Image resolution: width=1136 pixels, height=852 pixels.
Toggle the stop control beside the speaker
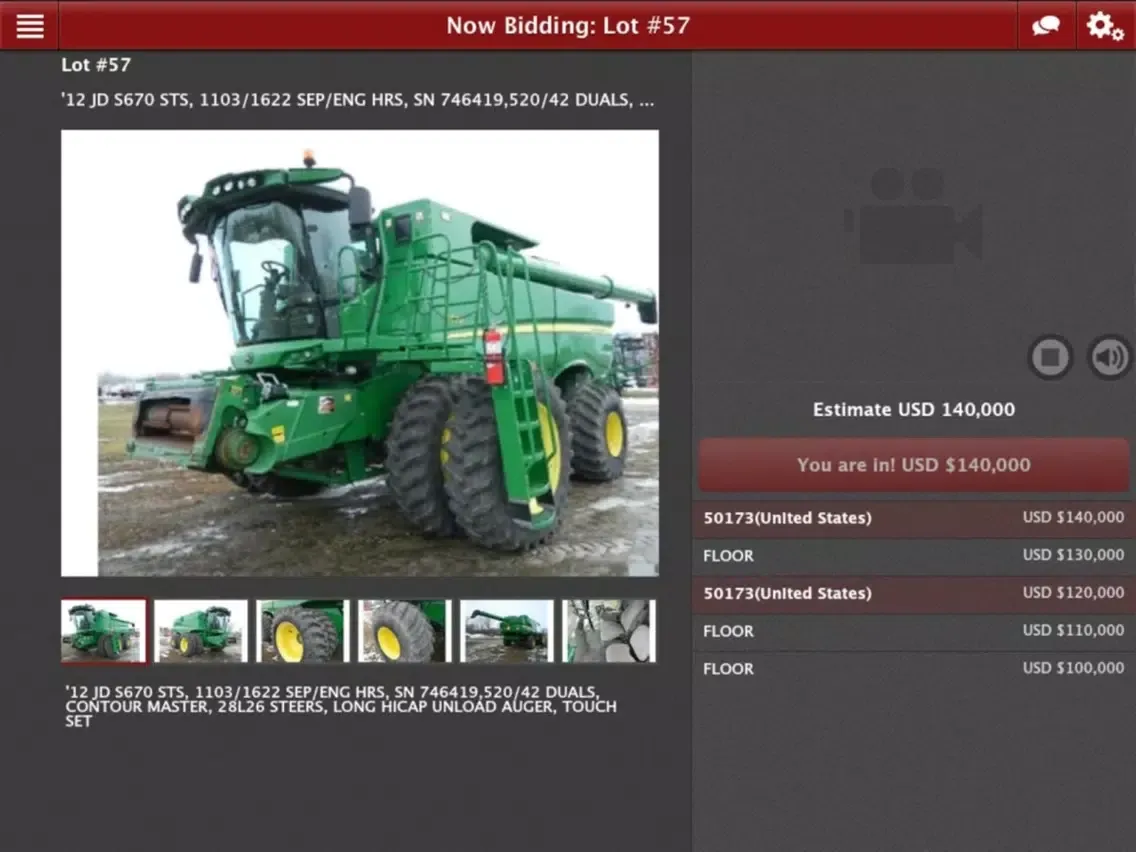tap(1051, 357)
